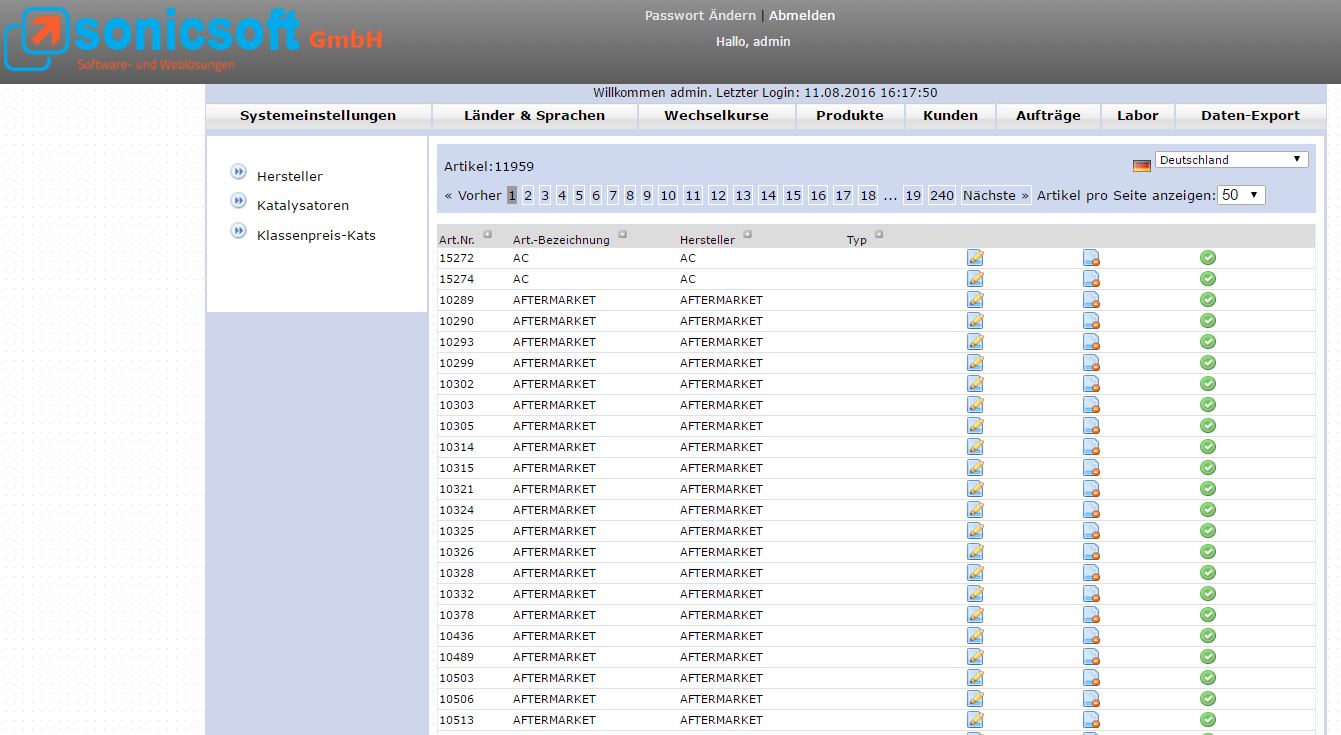
Task: Toggle active status of article 10326
Action: pyautogui.click(x=1208, y=552)
